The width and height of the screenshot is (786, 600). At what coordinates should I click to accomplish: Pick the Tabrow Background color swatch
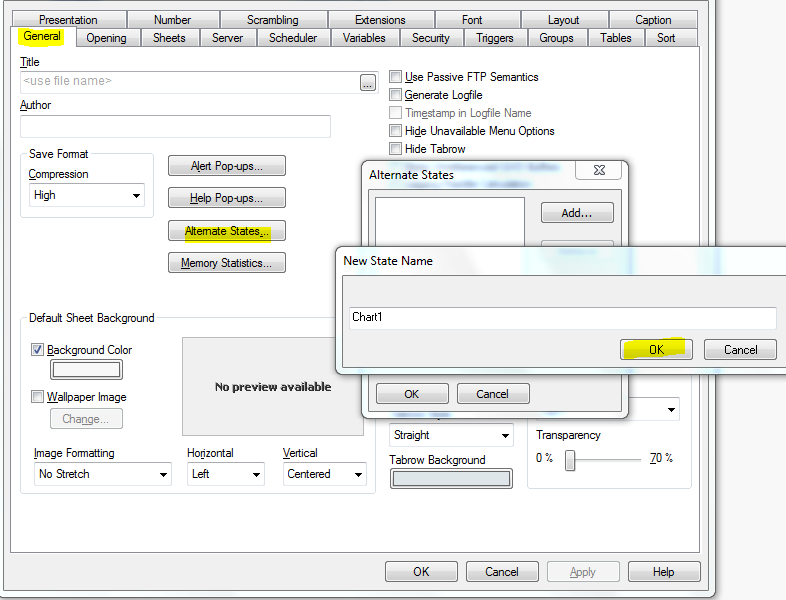pyautogui.click(x=451, y=479)
